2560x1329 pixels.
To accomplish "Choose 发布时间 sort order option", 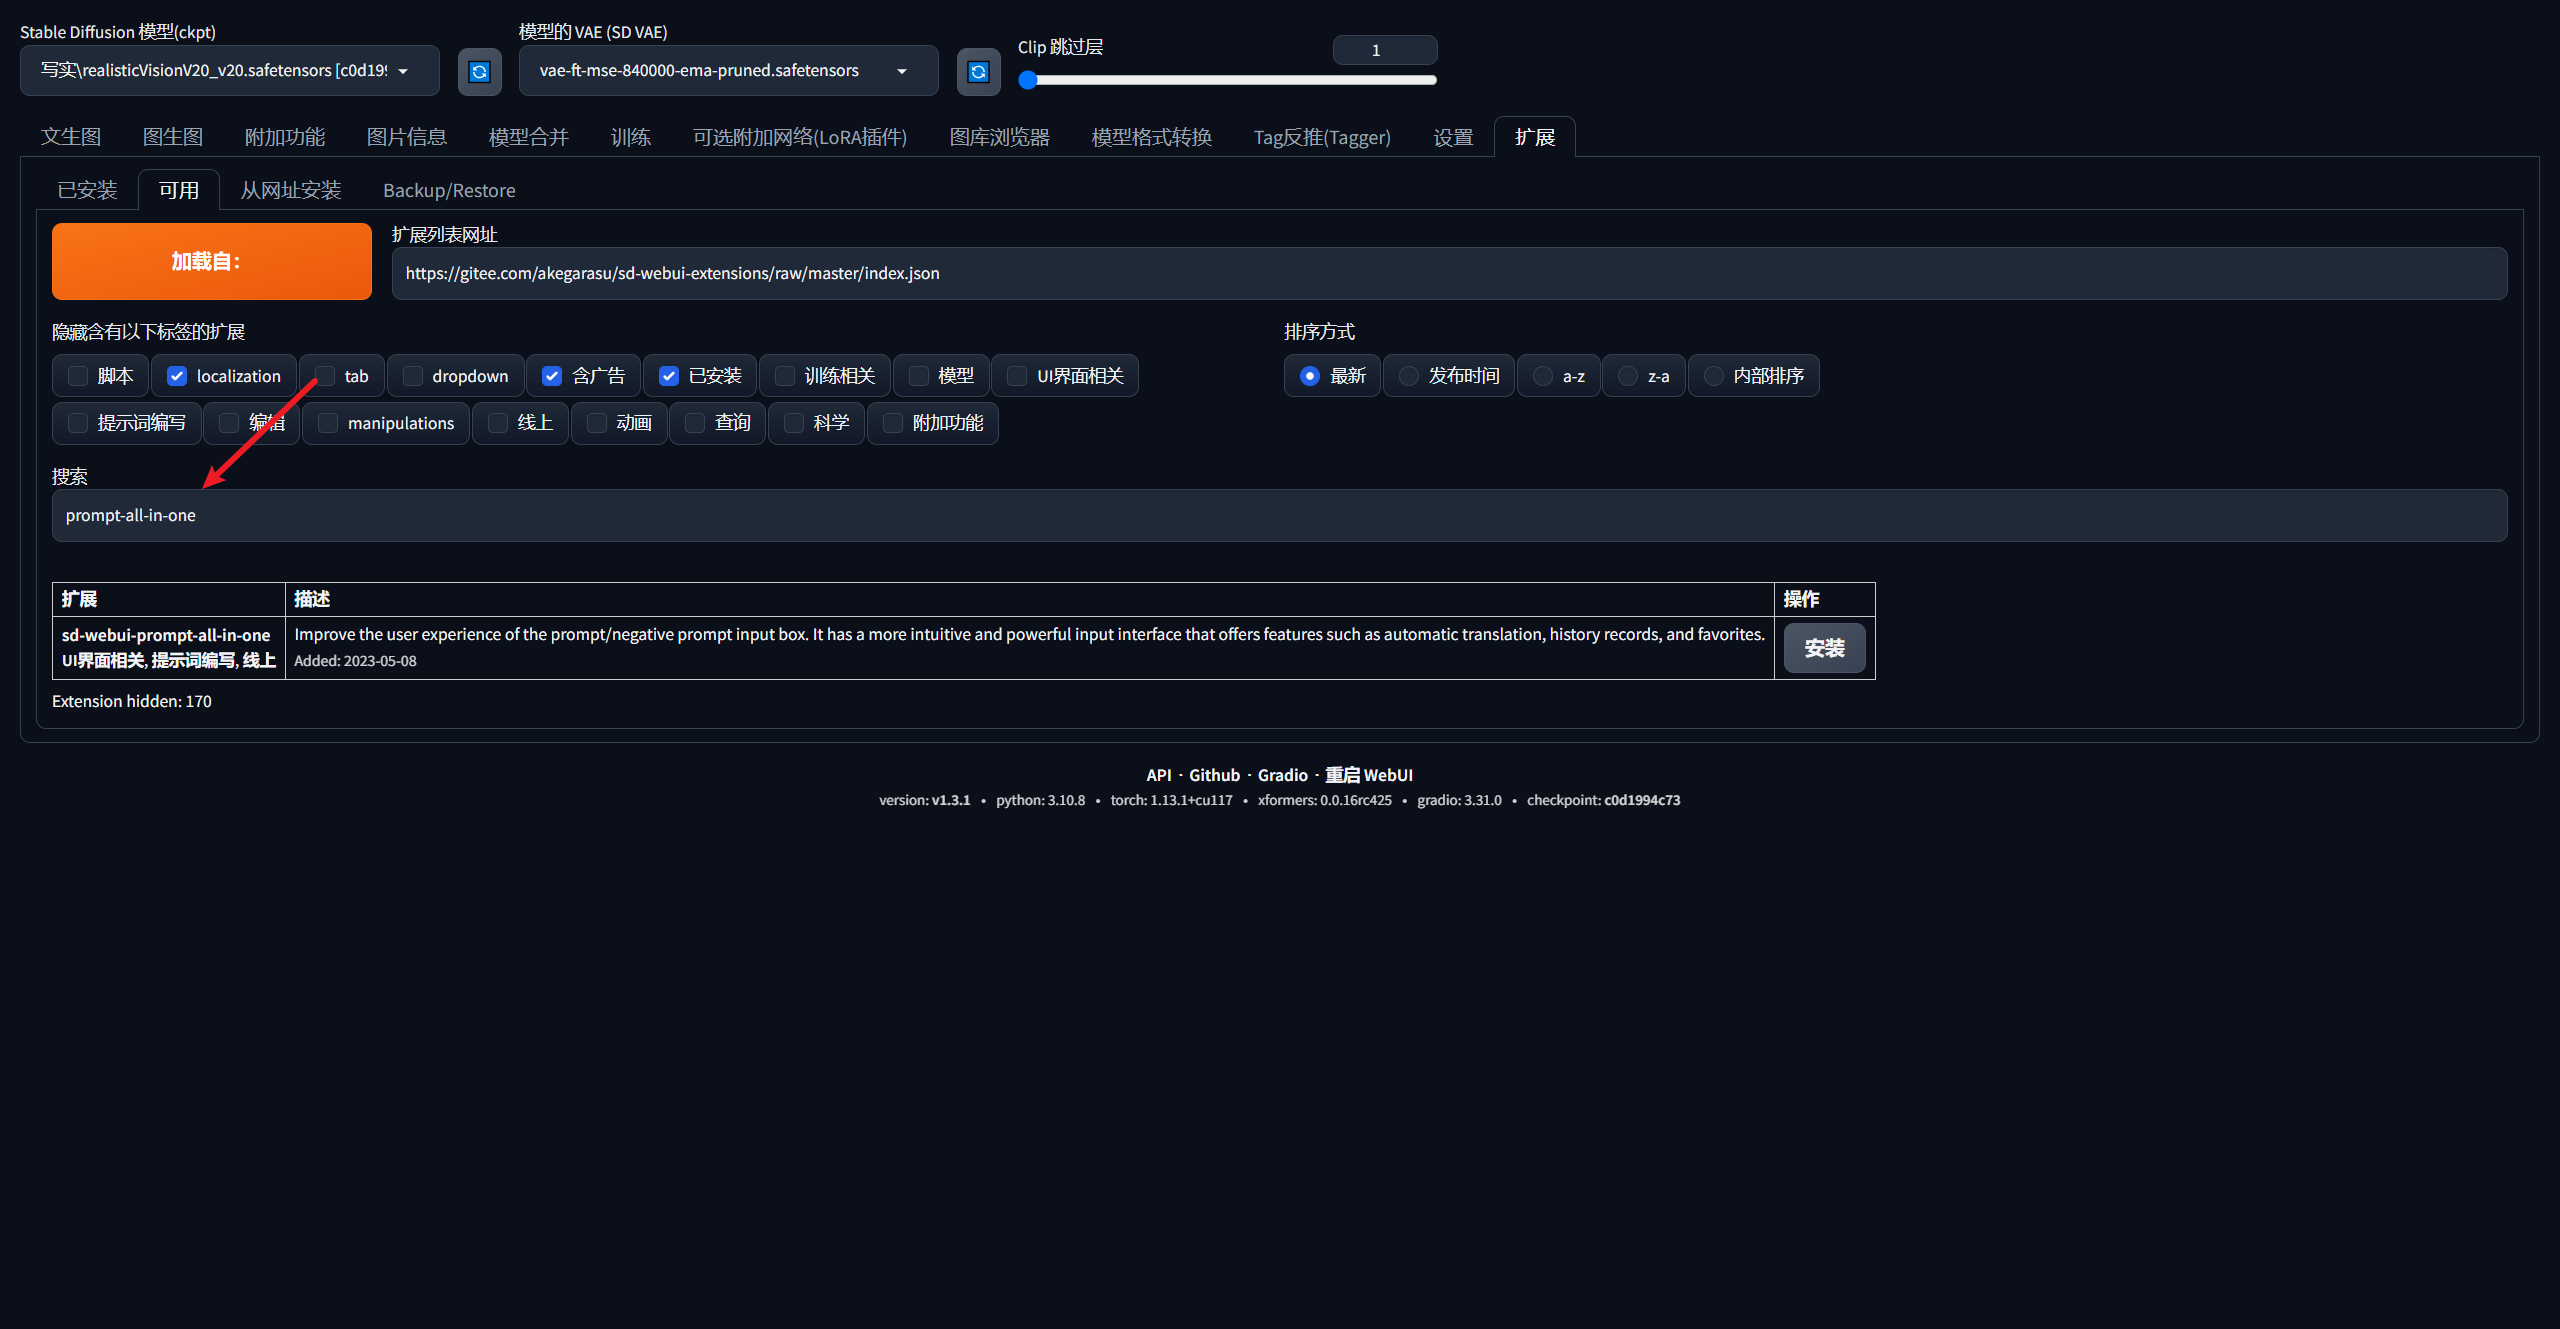I will (x=1409, y=376).
